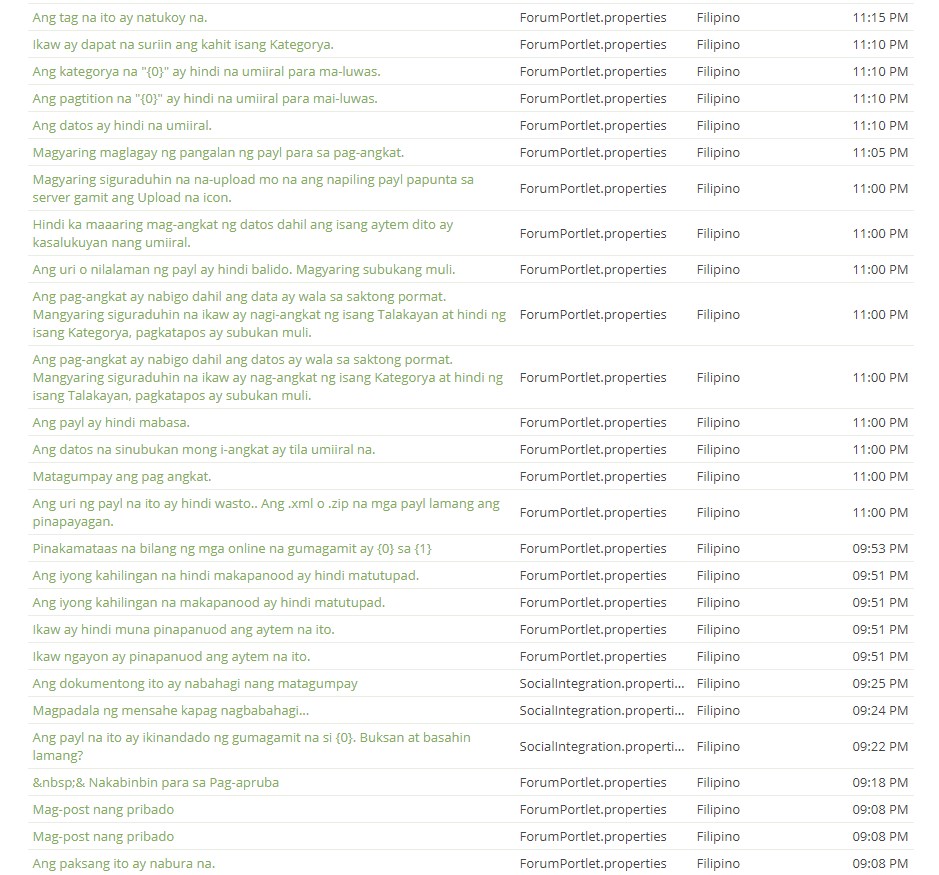Image resolution: width=939 pixels, height=875 pixels.
Task: Click the 09:25 PM timestamp
Action: point(880,683)
